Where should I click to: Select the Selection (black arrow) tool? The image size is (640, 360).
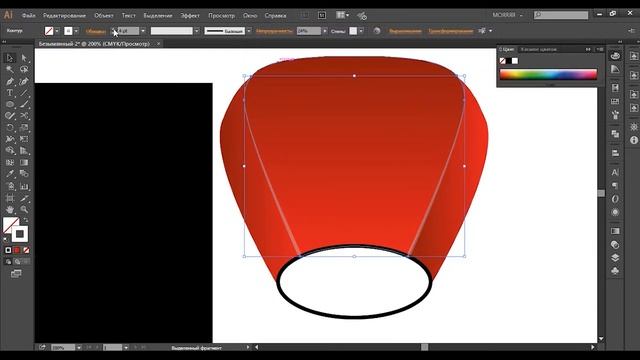pyautogui.click(x=10, y=58)
